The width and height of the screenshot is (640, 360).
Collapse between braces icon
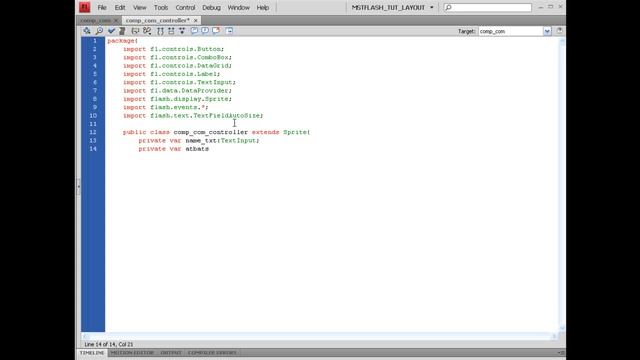[x=160, y=31]
